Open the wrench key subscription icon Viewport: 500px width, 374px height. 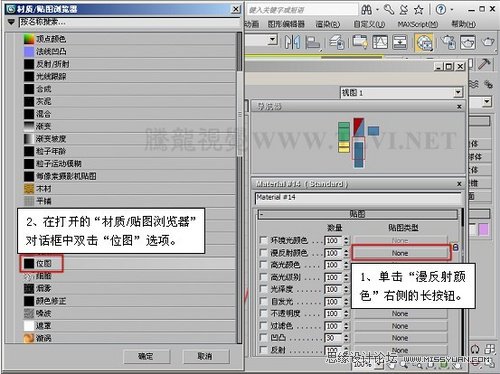pyautogui.click(x=389, y=10)
